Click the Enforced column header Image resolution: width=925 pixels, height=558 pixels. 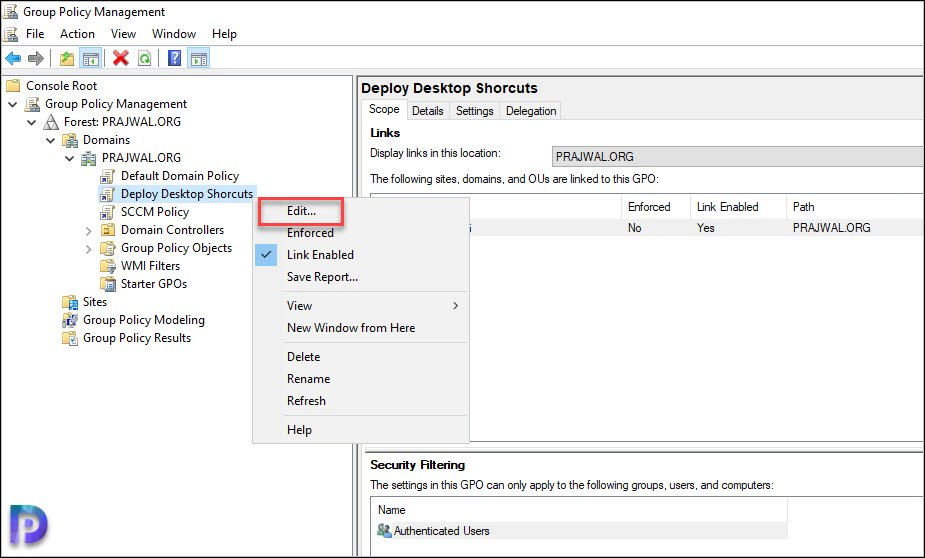655,207
